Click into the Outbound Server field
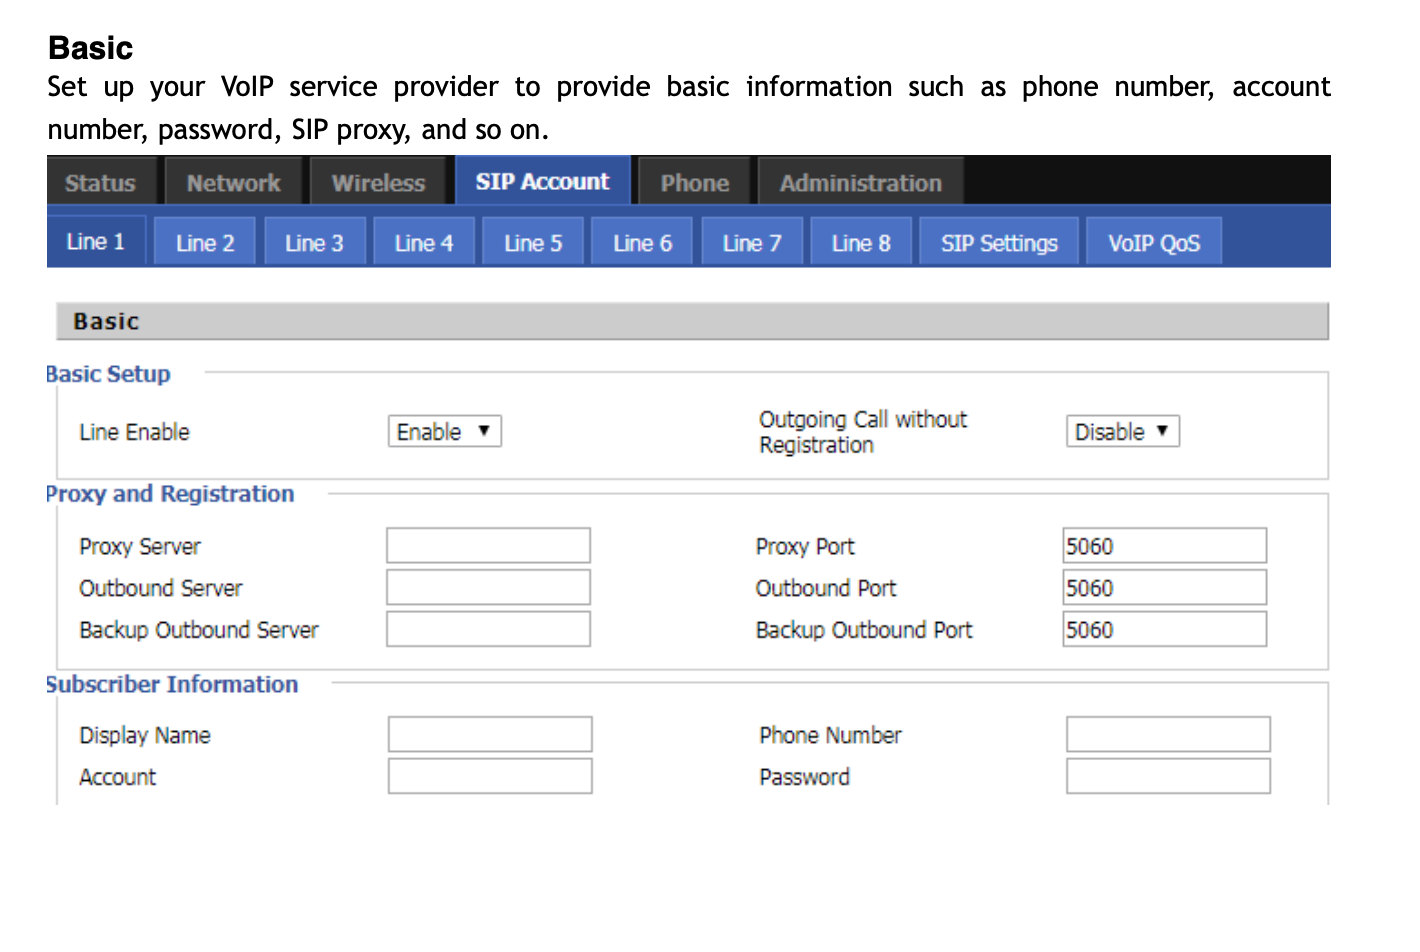 [x=489, y=588]
